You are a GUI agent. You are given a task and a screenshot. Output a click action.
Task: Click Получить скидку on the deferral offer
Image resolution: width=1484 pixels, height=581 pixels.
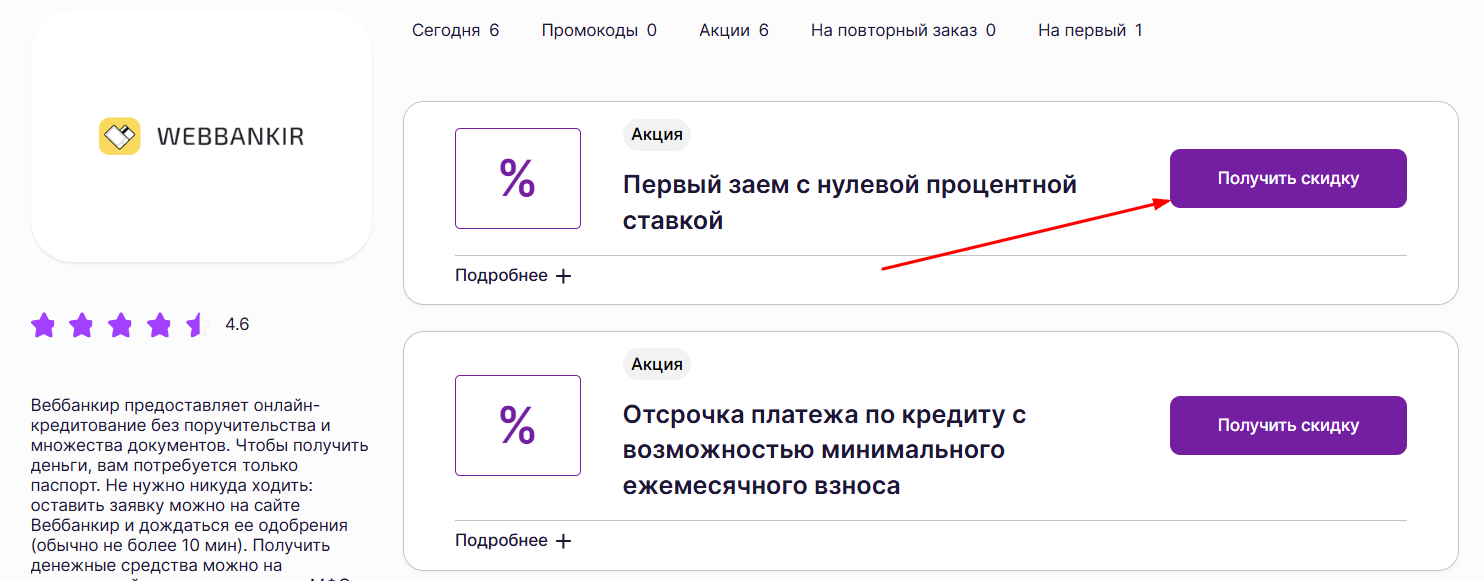(x=1287, y=425)
